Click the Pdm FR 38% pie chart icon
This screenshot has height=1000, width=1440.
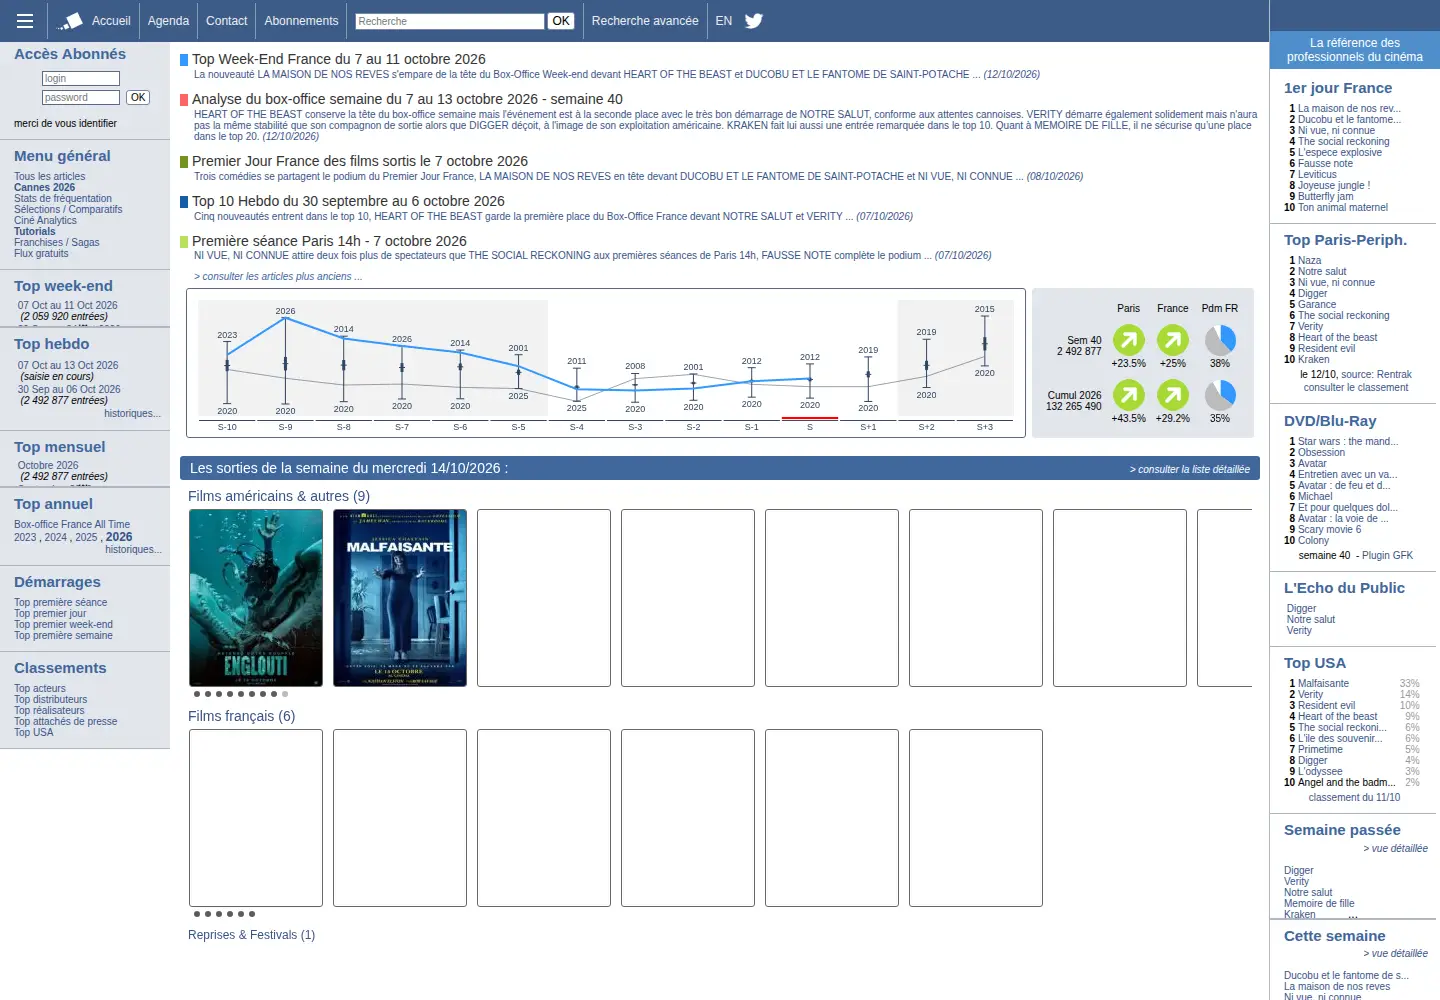coord(1220,340)
